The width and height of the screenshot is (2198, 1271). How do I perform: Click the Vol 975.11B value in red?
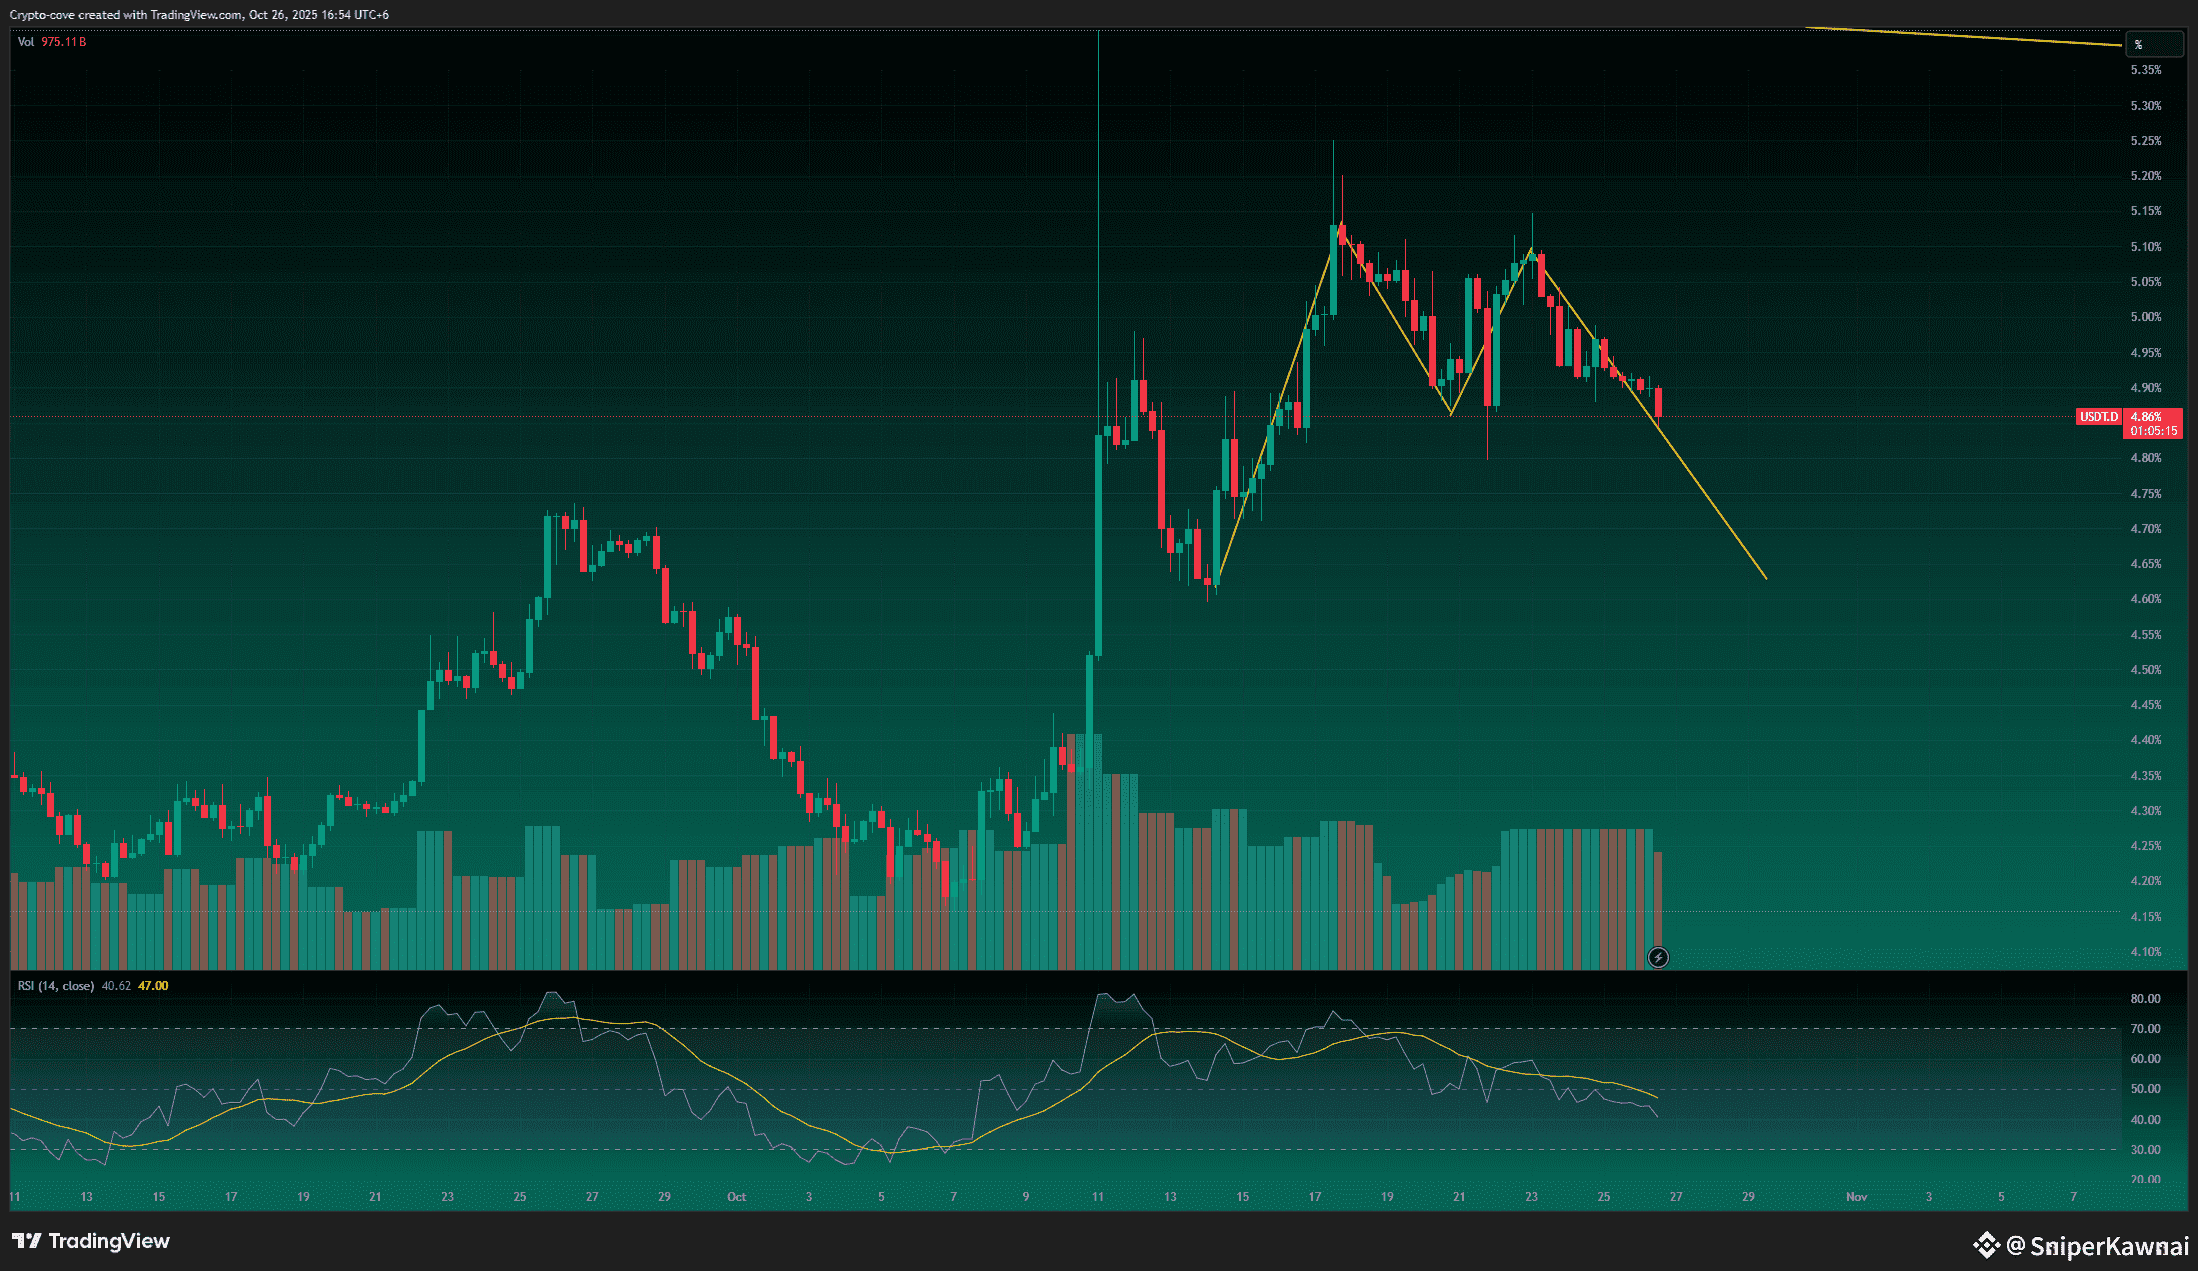pyautogui.click(x=64, y=42)
